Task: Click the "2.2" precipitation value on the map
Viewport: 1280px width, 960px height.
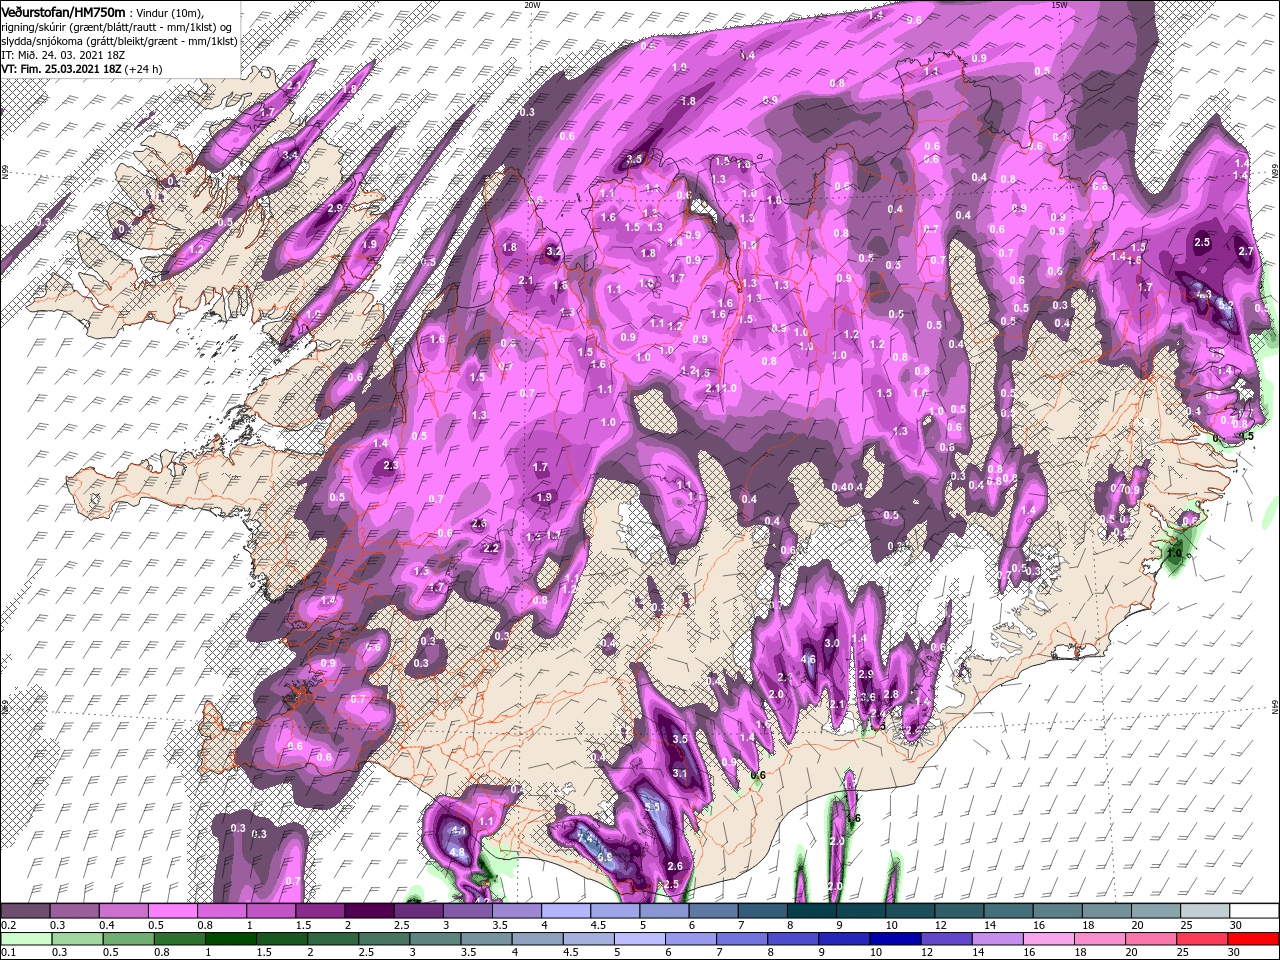Action: (491, 548)
